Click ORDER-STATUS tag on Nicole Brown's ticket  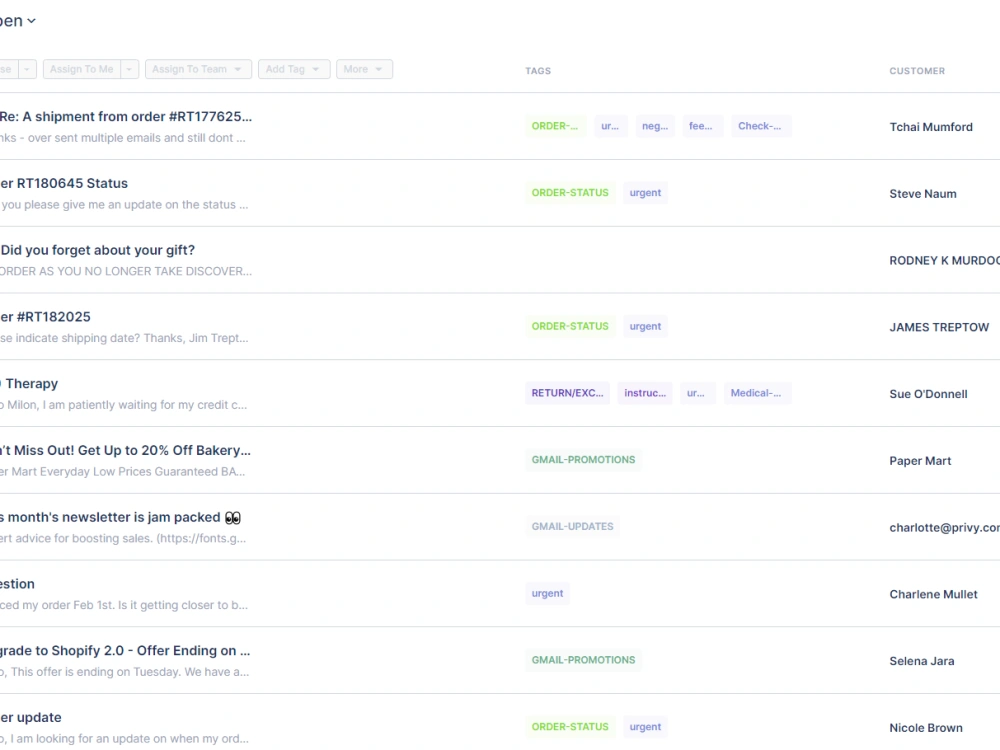point(570,727)
